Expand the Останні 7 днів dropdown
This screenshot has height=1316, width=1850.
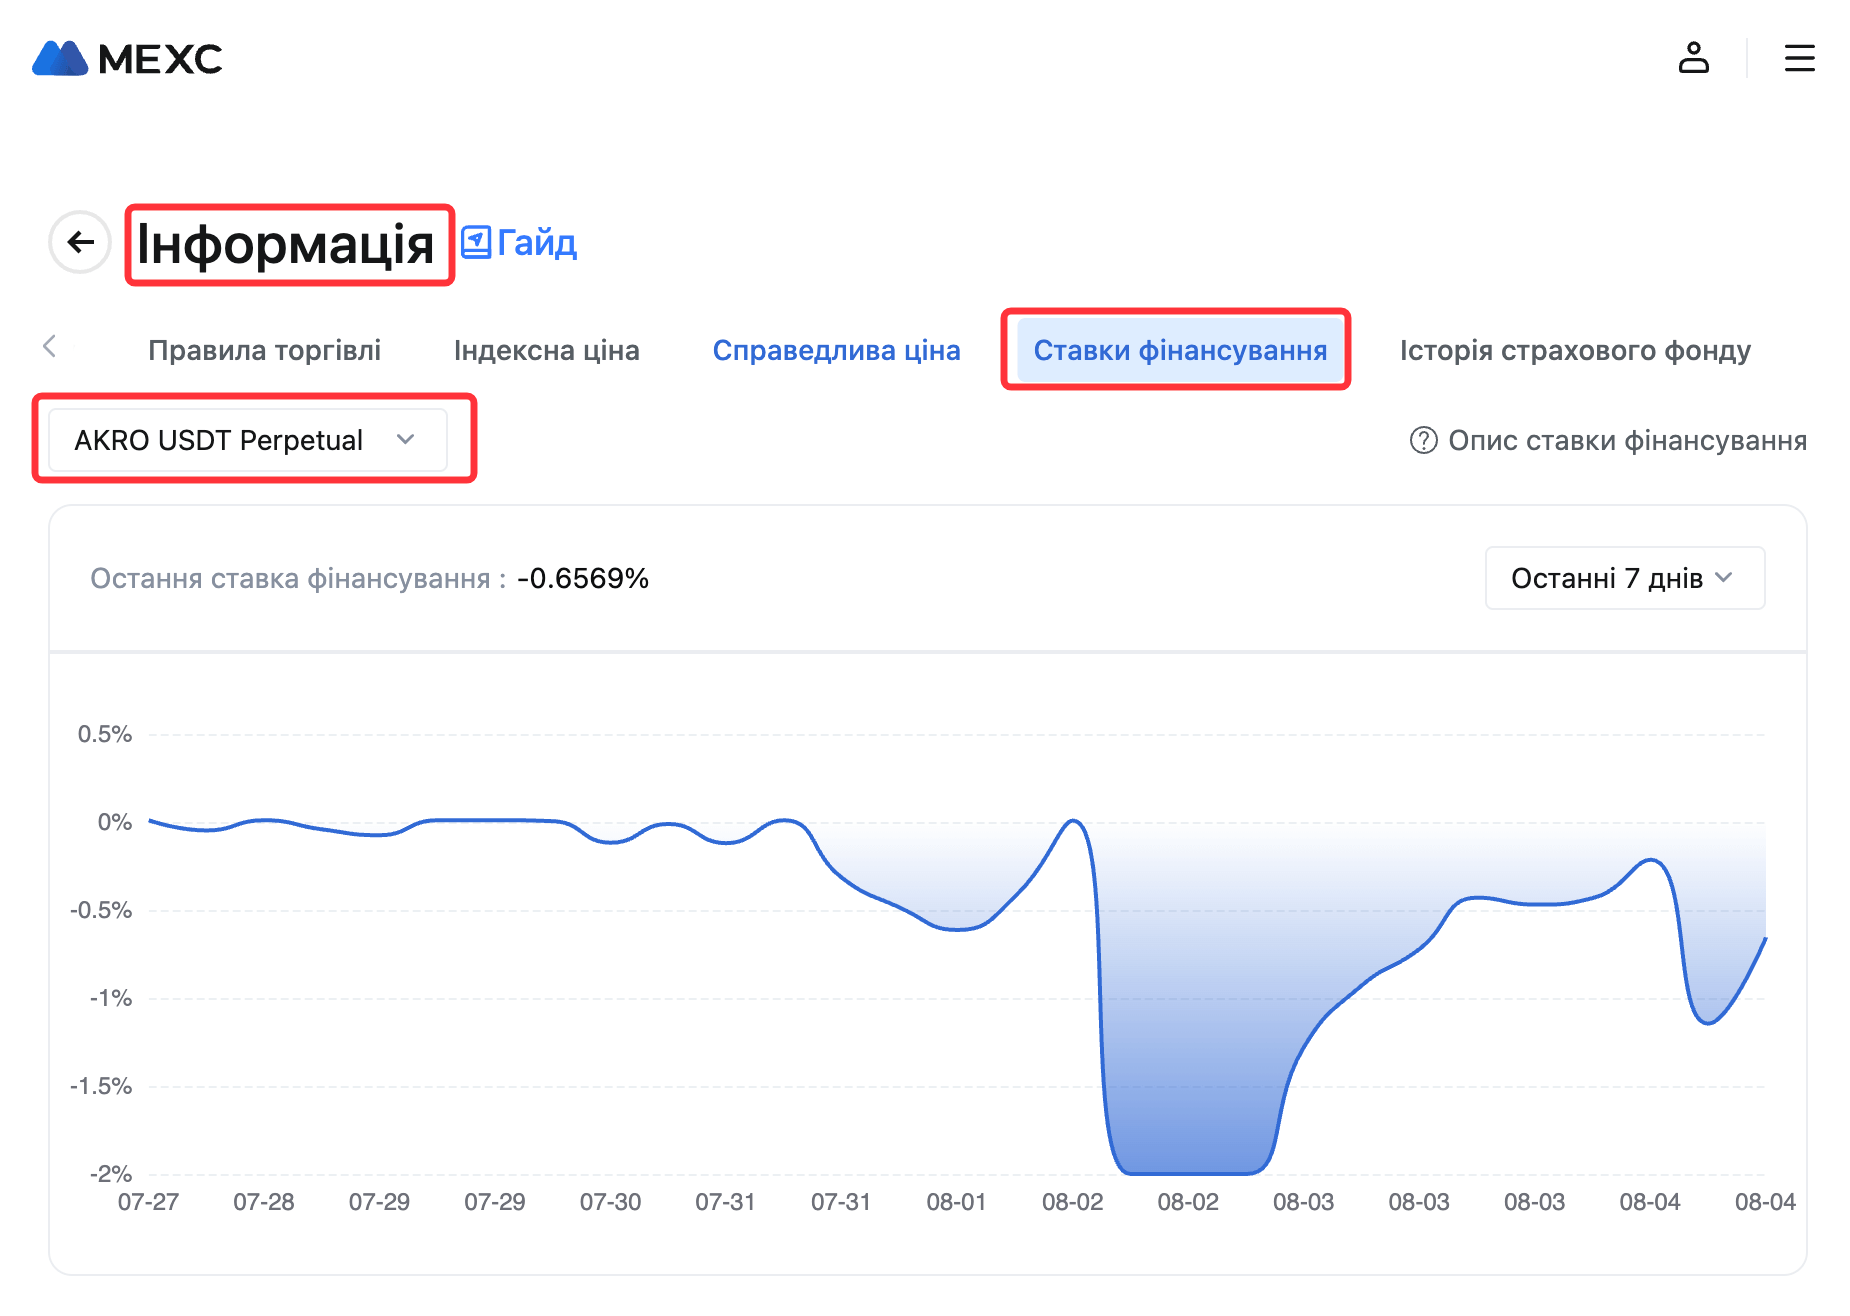coord(1624,578)
